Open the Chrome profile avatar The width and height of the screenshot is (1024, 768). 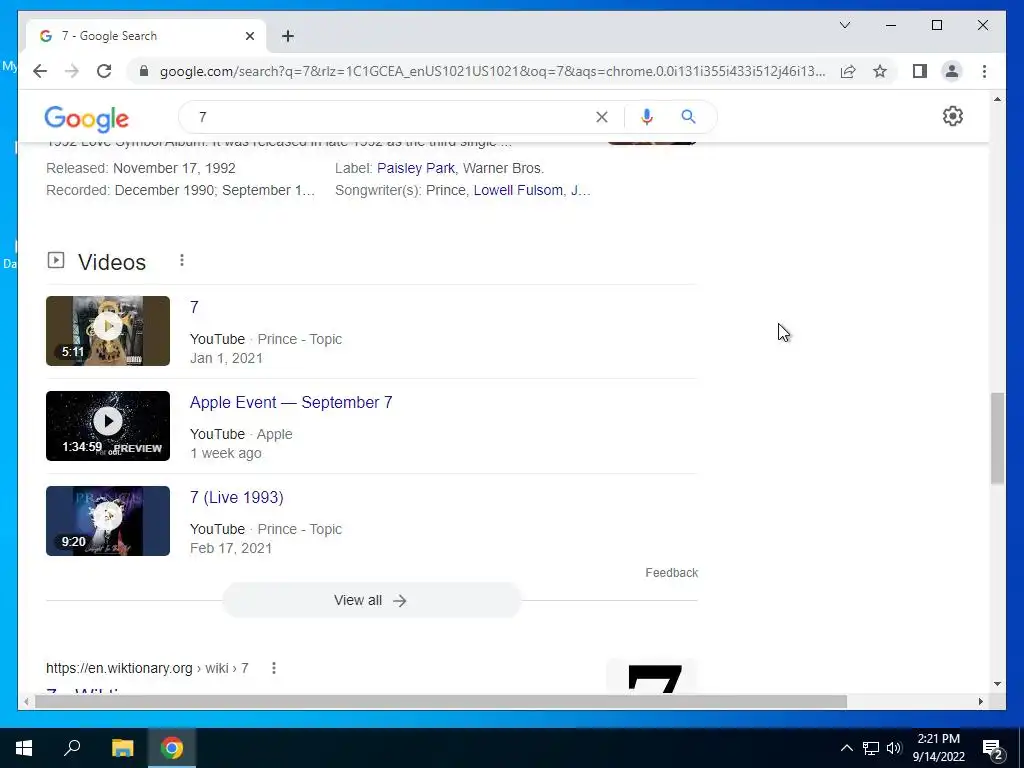click(952, 71)
